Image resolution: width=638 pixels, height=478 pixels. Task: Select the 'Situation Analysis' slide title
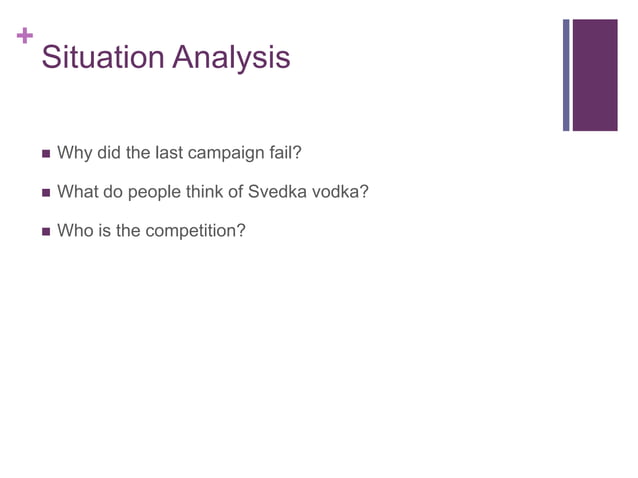166,57
